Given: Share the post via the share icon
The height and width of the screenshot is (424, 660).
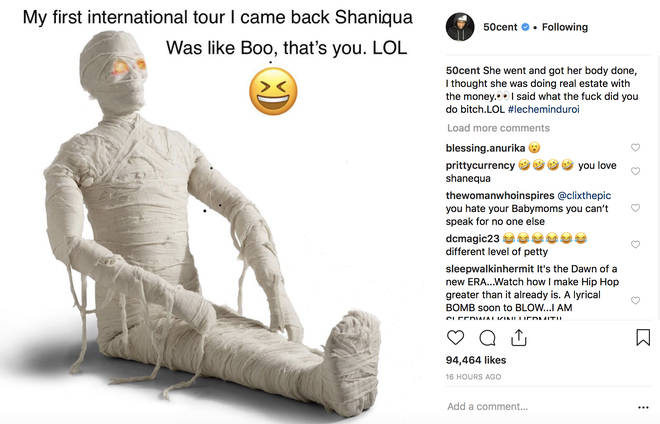Looking at the screenshot, I should tap(519, 338).
